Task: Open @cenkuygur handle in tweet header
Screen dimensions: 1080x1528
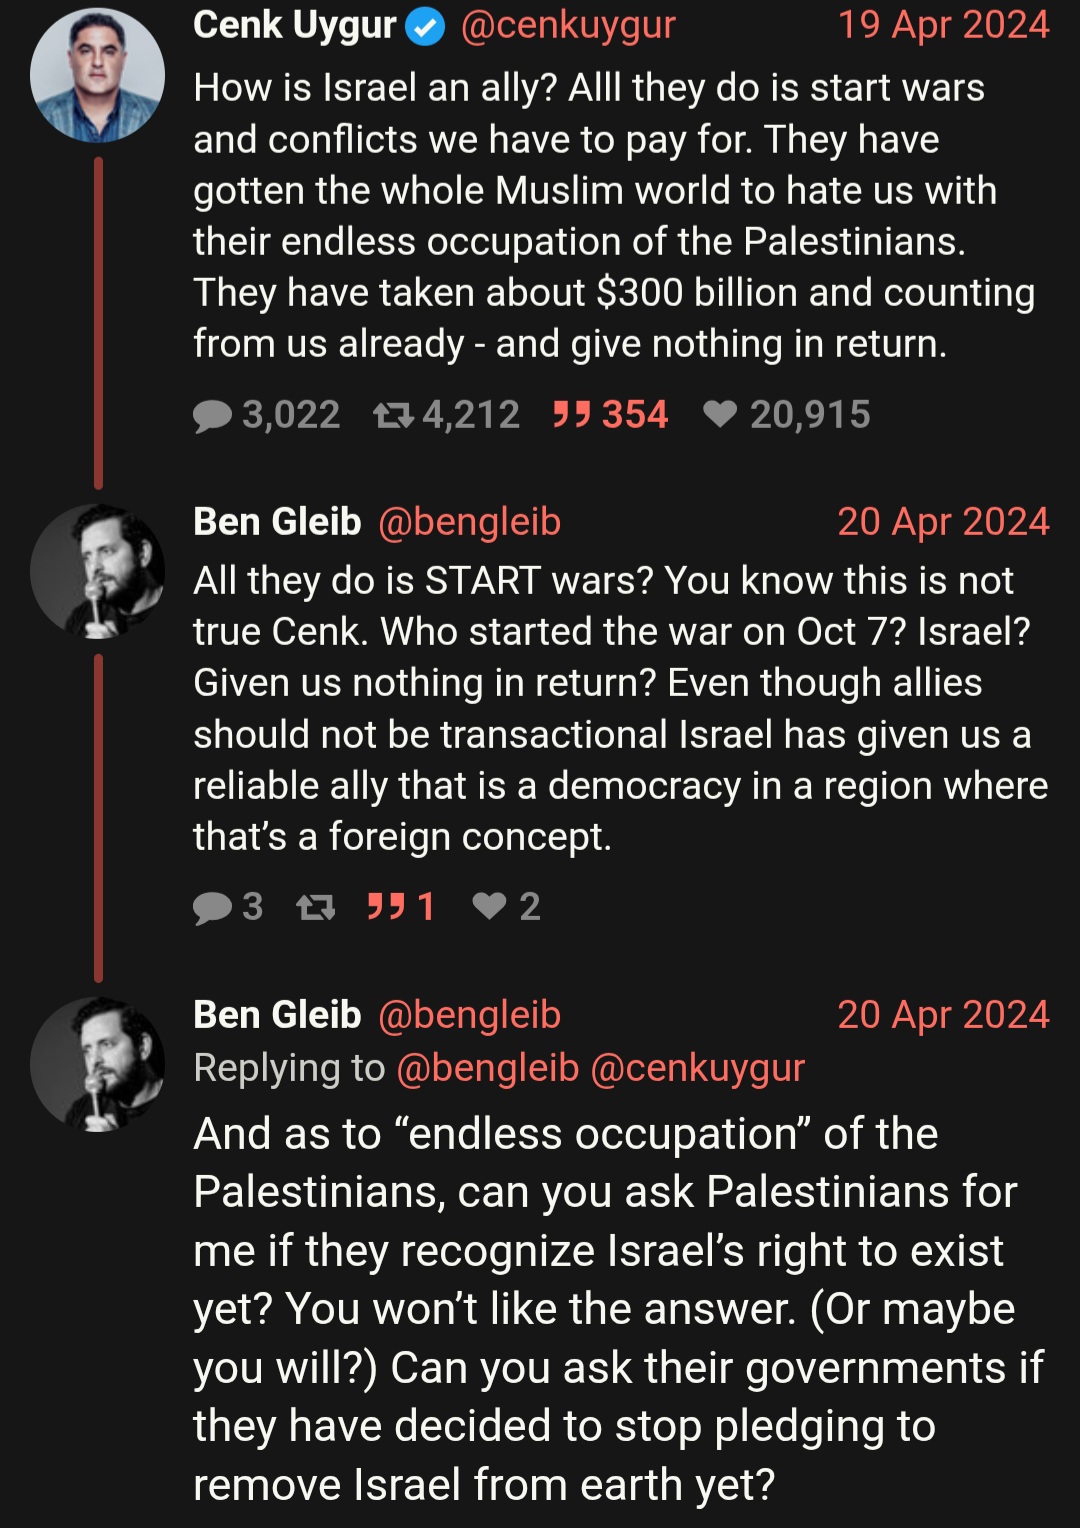Action: (568, 26)
